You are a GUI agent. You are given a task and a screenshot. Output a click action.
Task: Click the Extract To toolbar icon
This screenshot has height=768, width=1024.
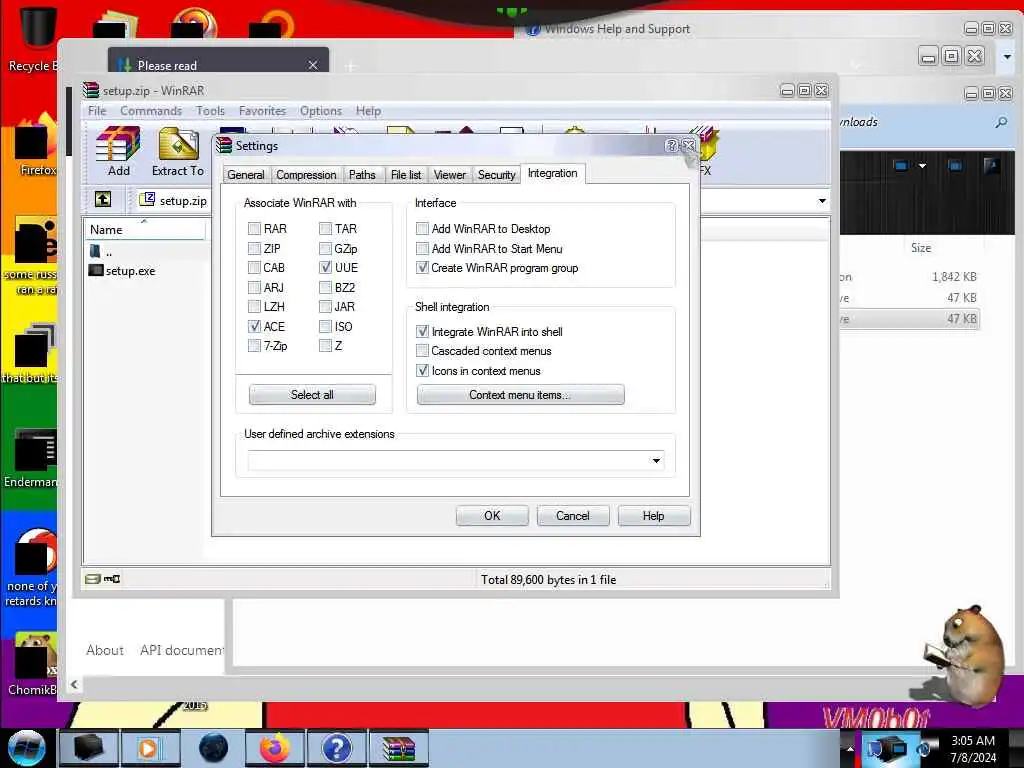point(178,152)
